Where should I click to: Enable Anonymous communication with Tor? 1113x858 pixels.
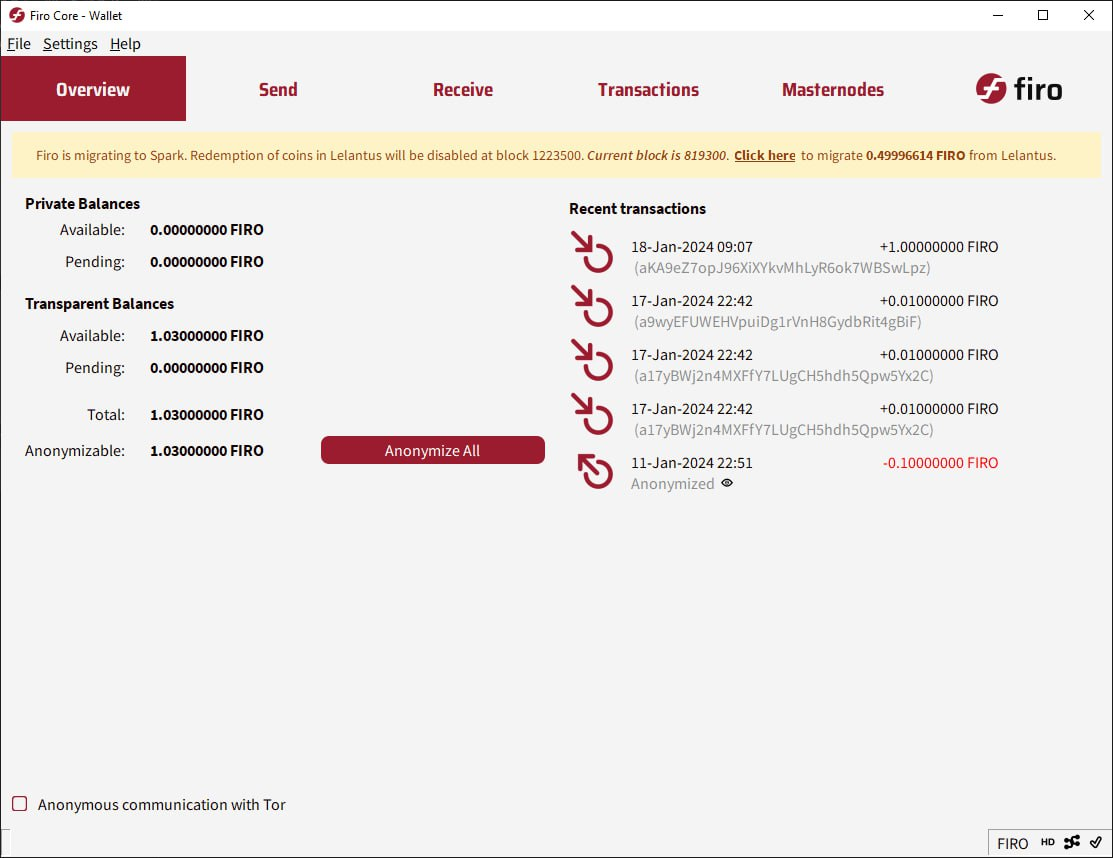tap(19, 803)
